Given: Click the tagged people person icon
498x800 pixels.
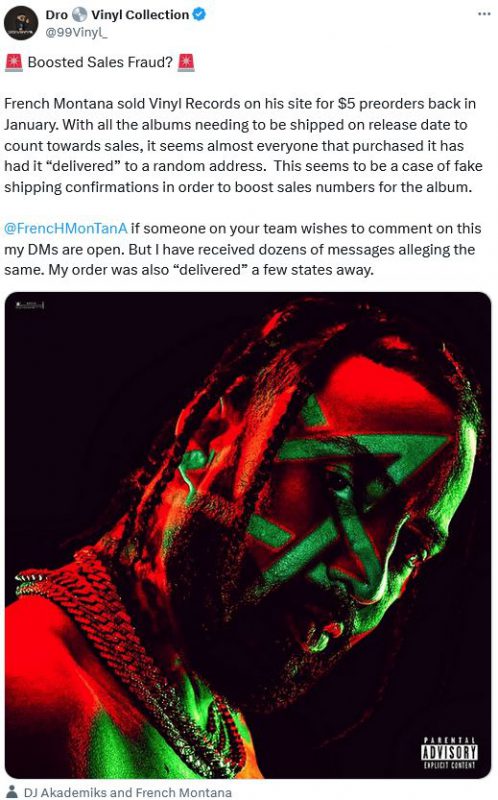Looking at the screenshot, I should pos(12,792).
